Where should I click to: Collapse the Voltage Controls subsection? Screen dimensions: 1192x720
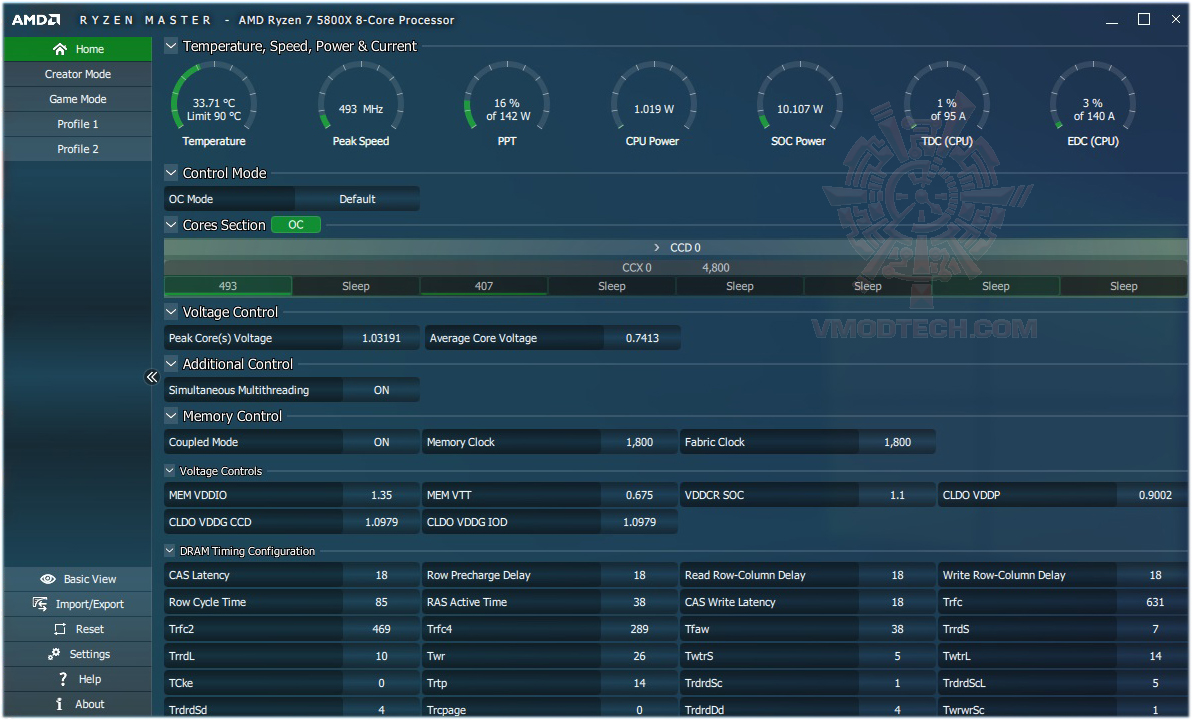tap(170, 471)
